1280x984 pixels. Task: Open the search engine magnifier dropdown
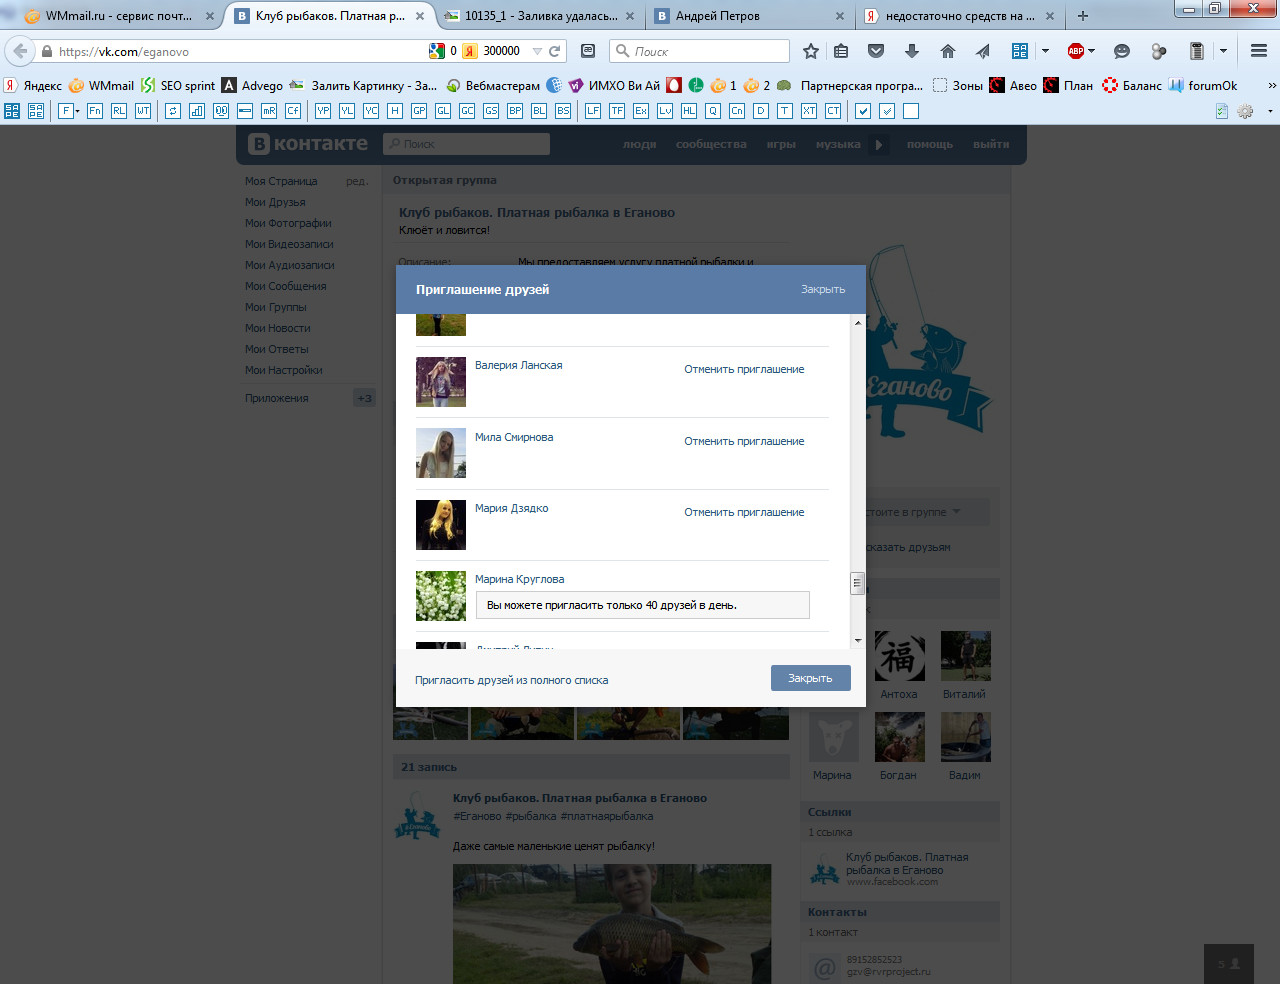point(622,51)
